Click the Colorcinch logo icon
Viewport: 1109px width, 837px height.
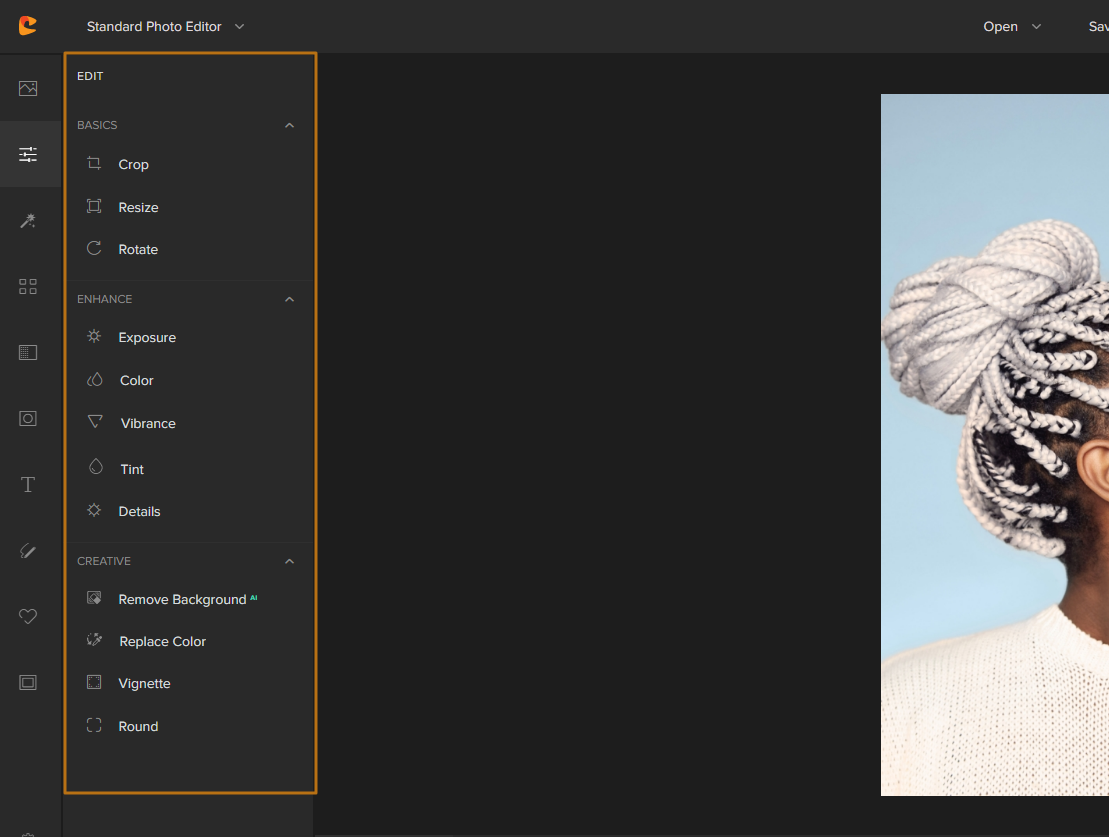(x=28, y=26)
